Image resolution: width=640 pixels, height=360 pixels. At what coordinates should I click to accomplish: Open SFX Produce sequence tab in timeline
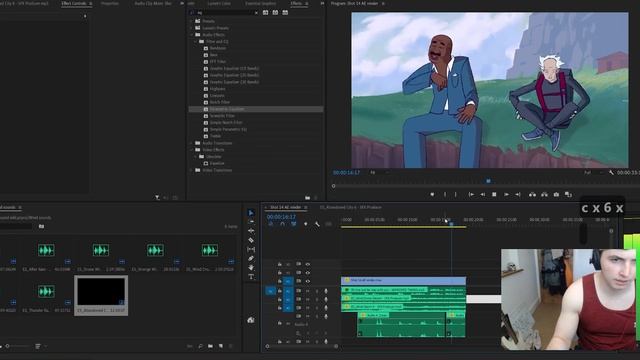[x=350, y=207]
